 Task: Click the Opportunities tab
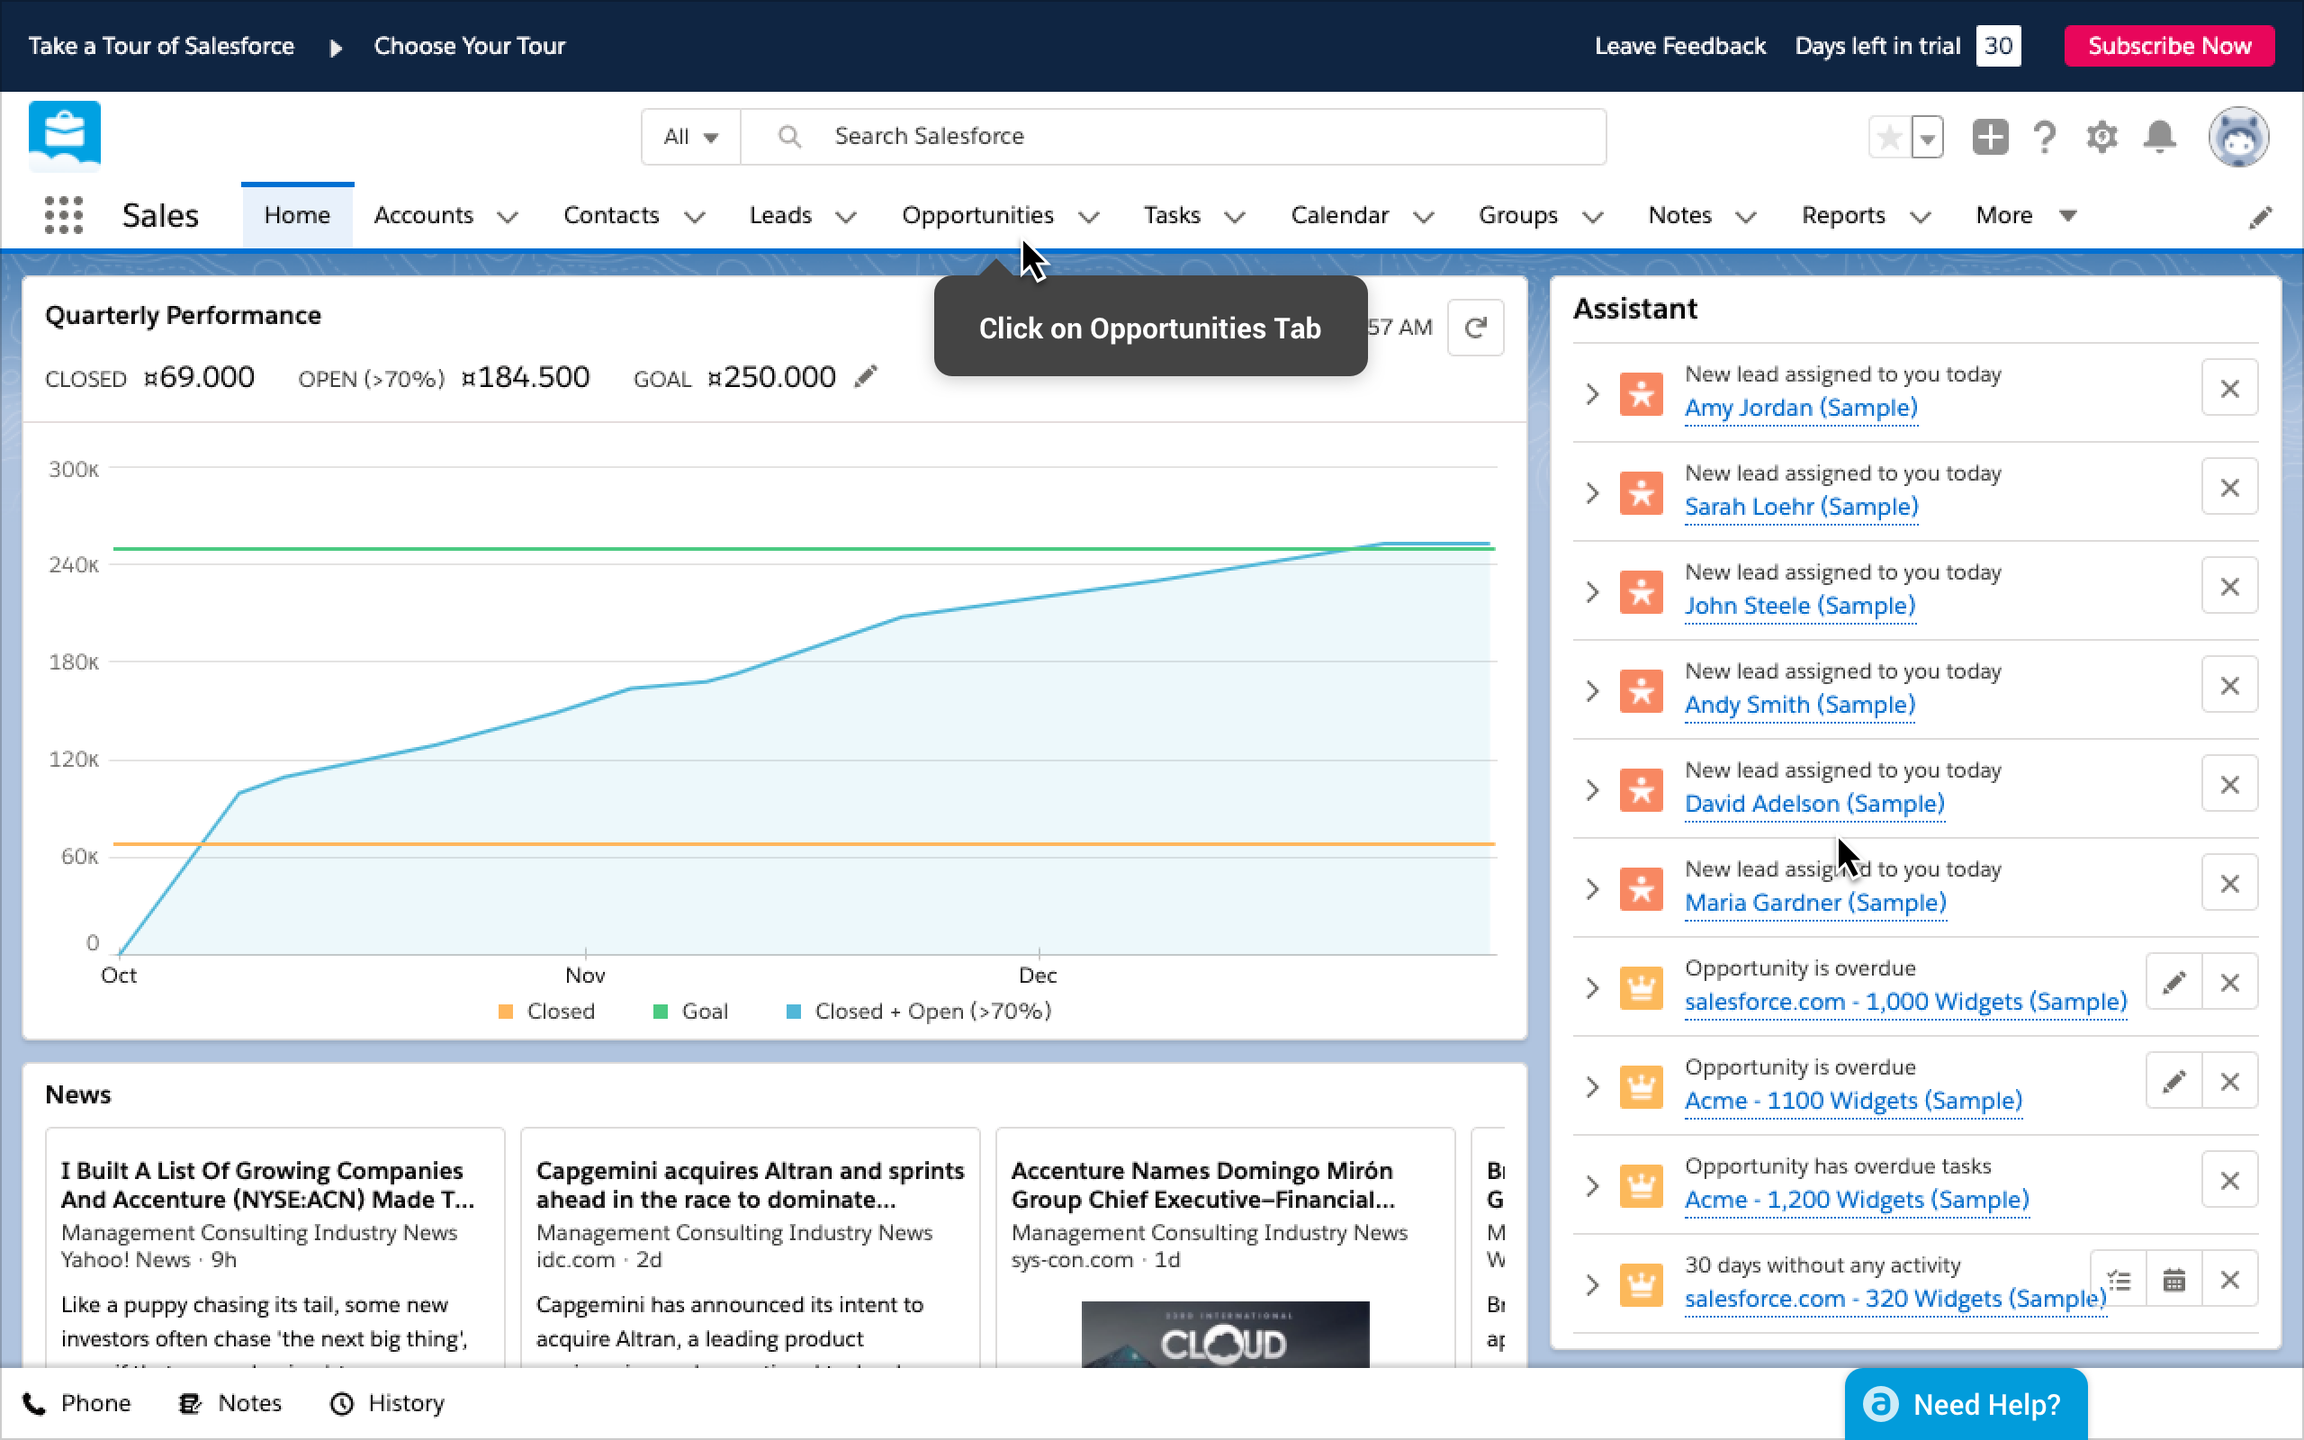click(x=977, y=215)
